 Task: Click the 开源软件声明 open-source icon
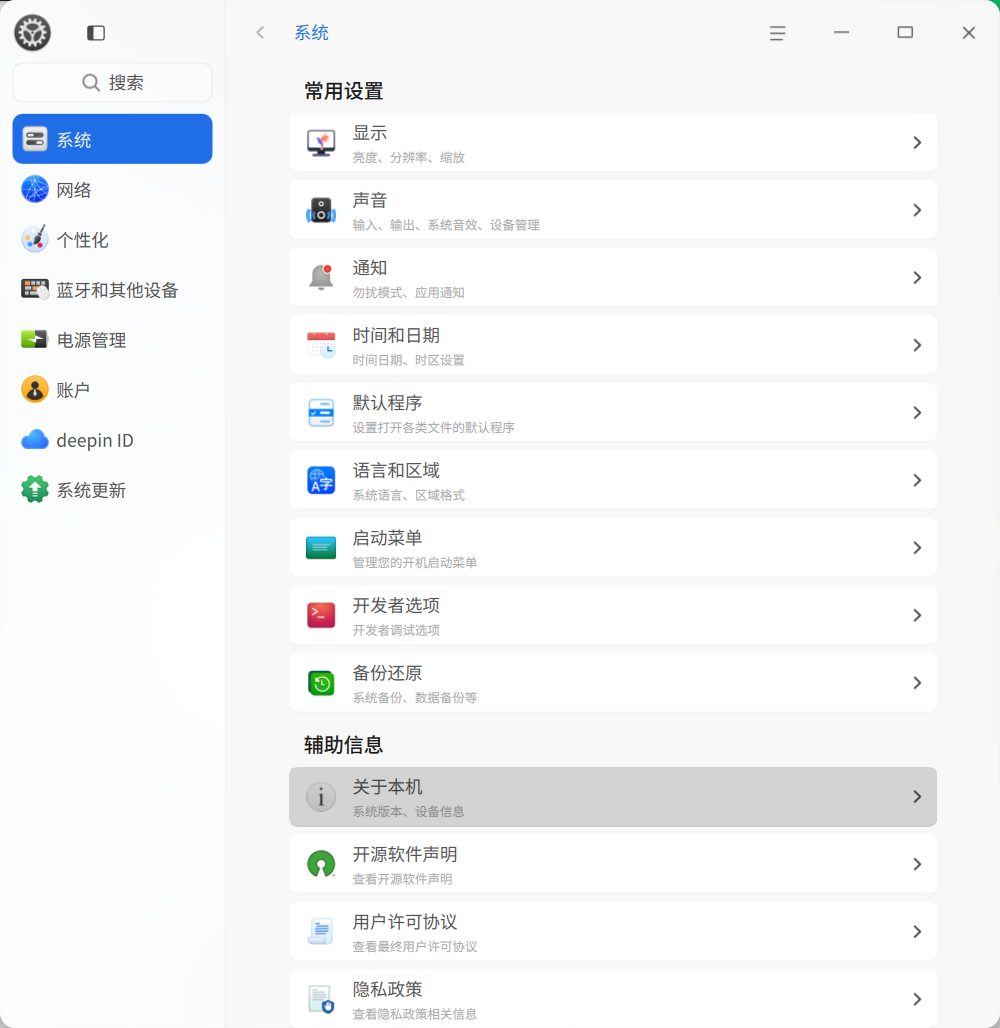(321, 864)
